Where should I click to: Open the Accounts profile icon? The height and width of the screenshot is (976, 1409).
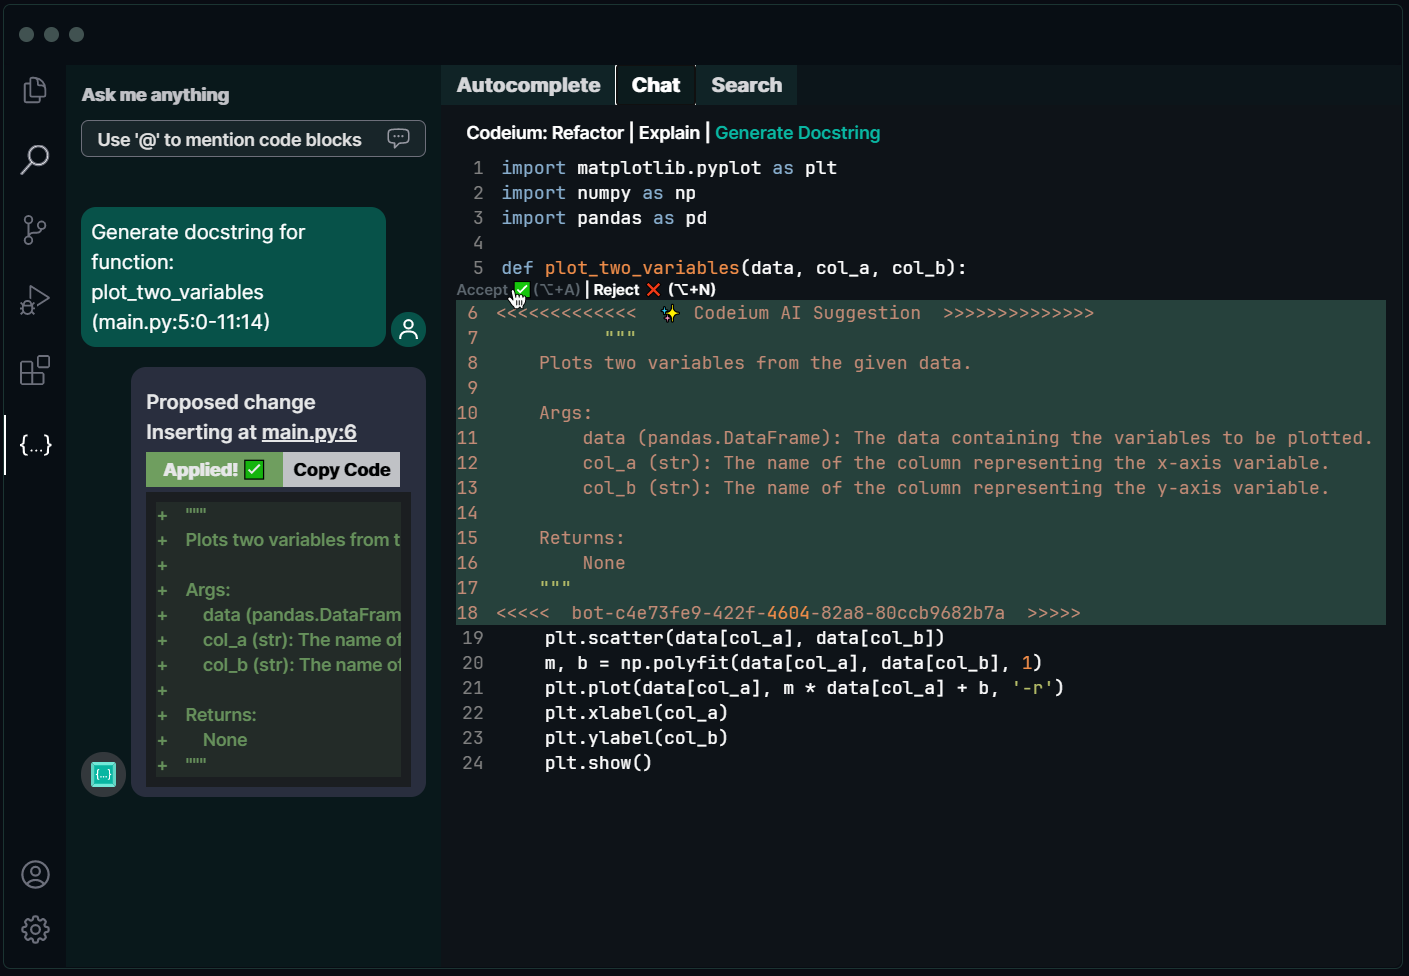[x=35, y=875]
